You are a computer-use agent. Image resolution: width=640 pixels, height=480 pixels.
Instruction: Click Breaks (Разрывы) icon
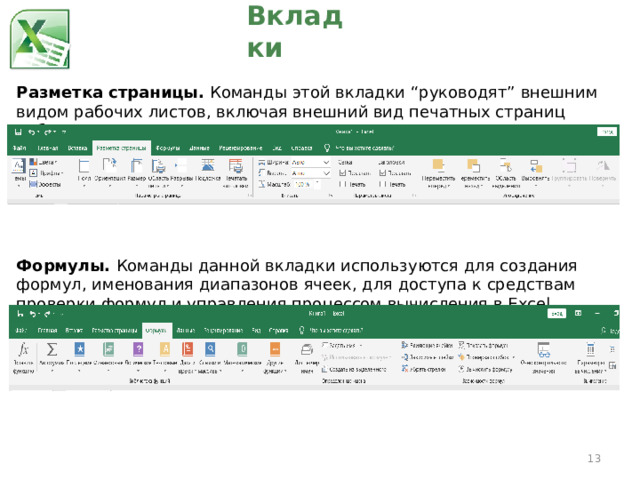(x=180, y=166)
